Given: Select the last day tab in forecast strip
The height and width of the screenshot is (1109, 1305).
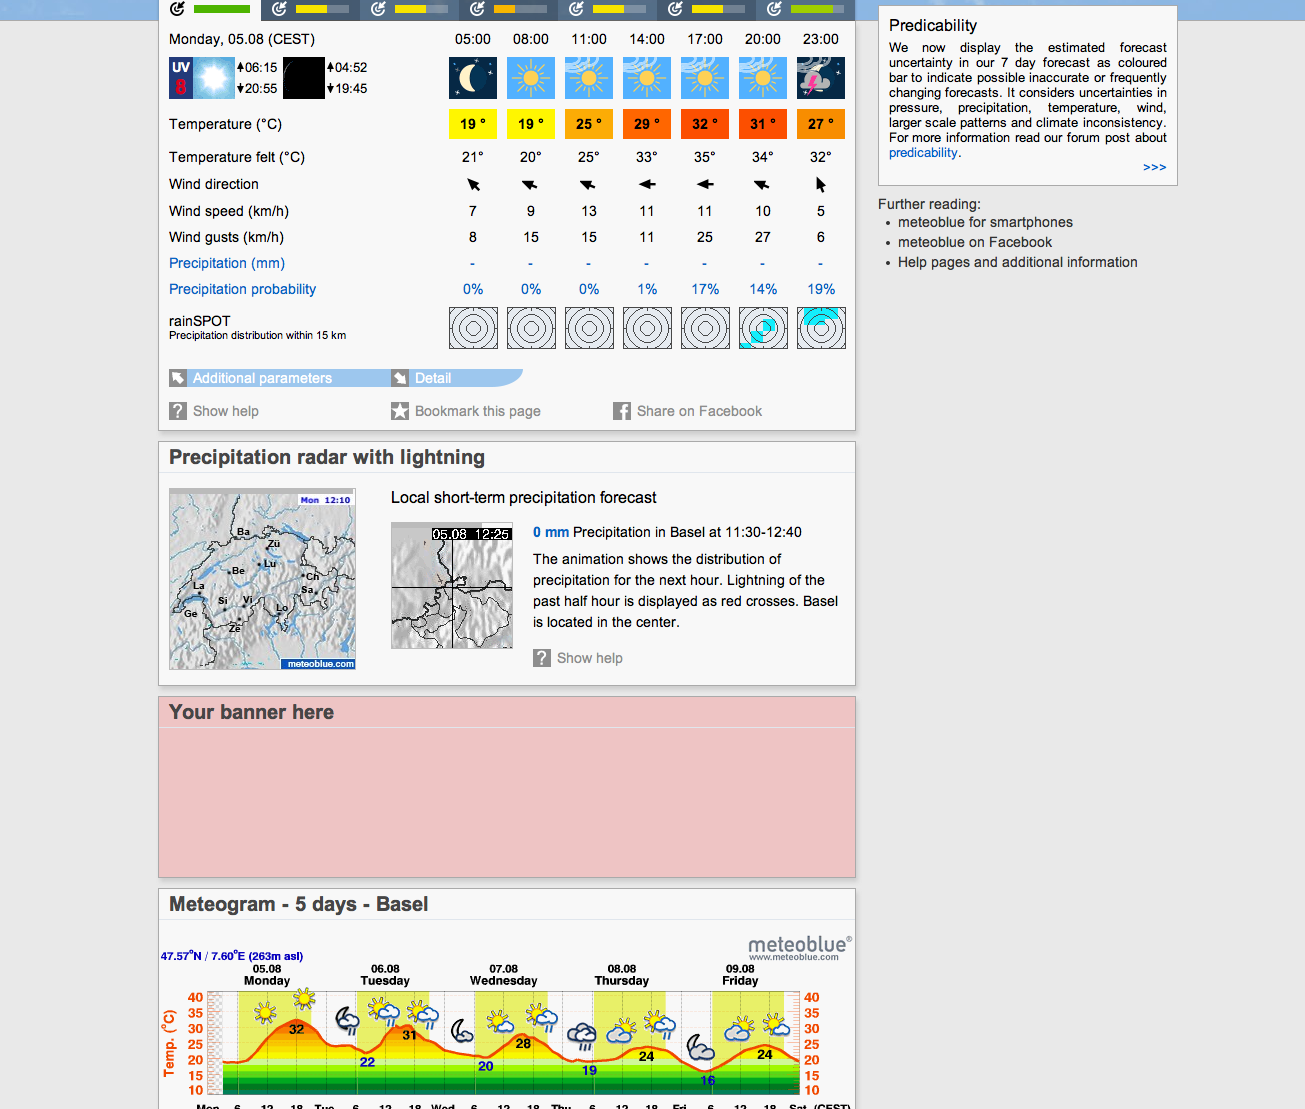Looking at the screenshot, I should 805,10.
